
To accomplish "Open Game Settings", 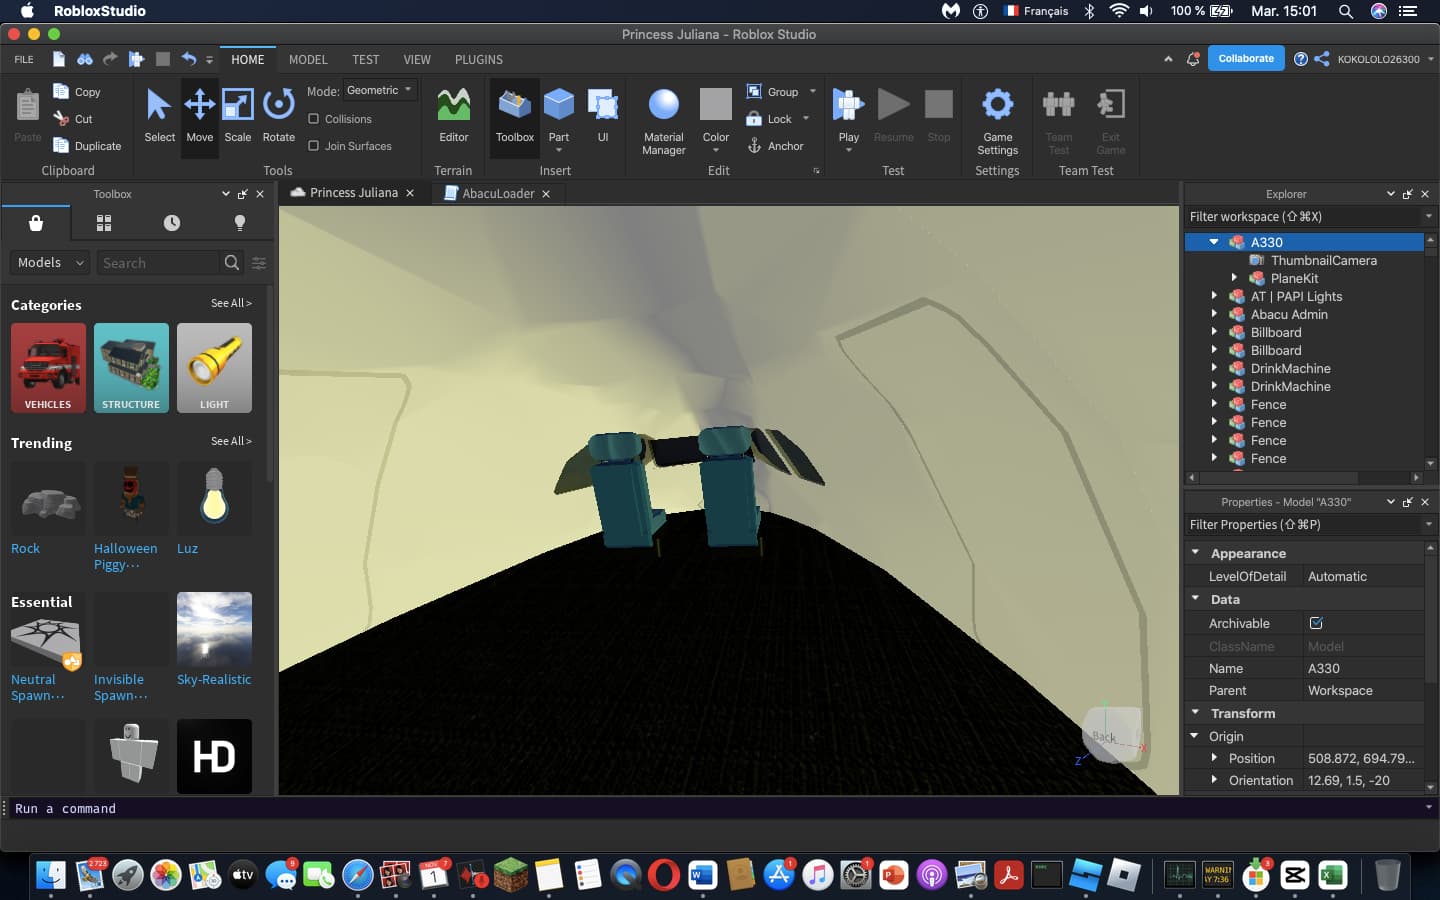I will (997, 120).
